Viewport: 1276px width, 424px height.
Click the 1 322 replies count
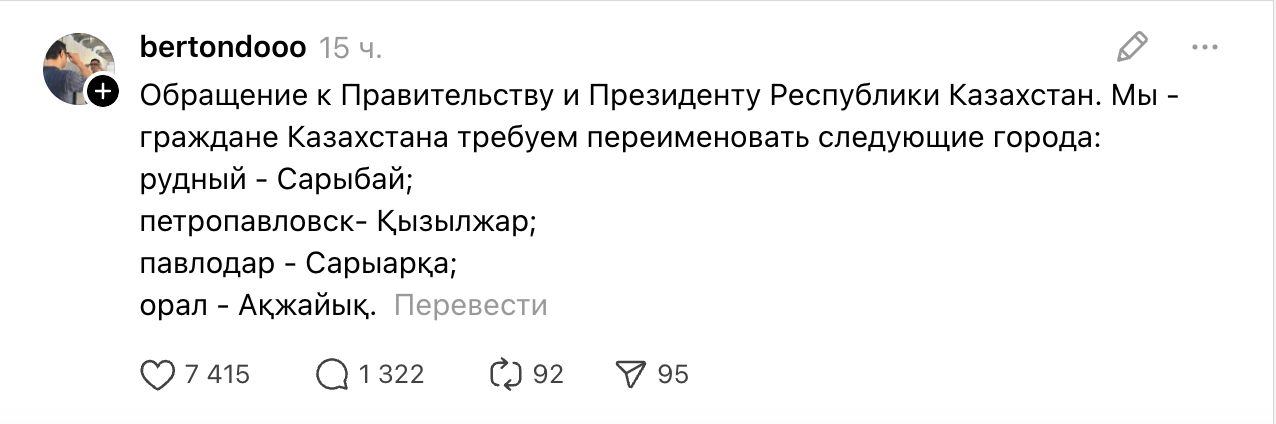point(391,375)
